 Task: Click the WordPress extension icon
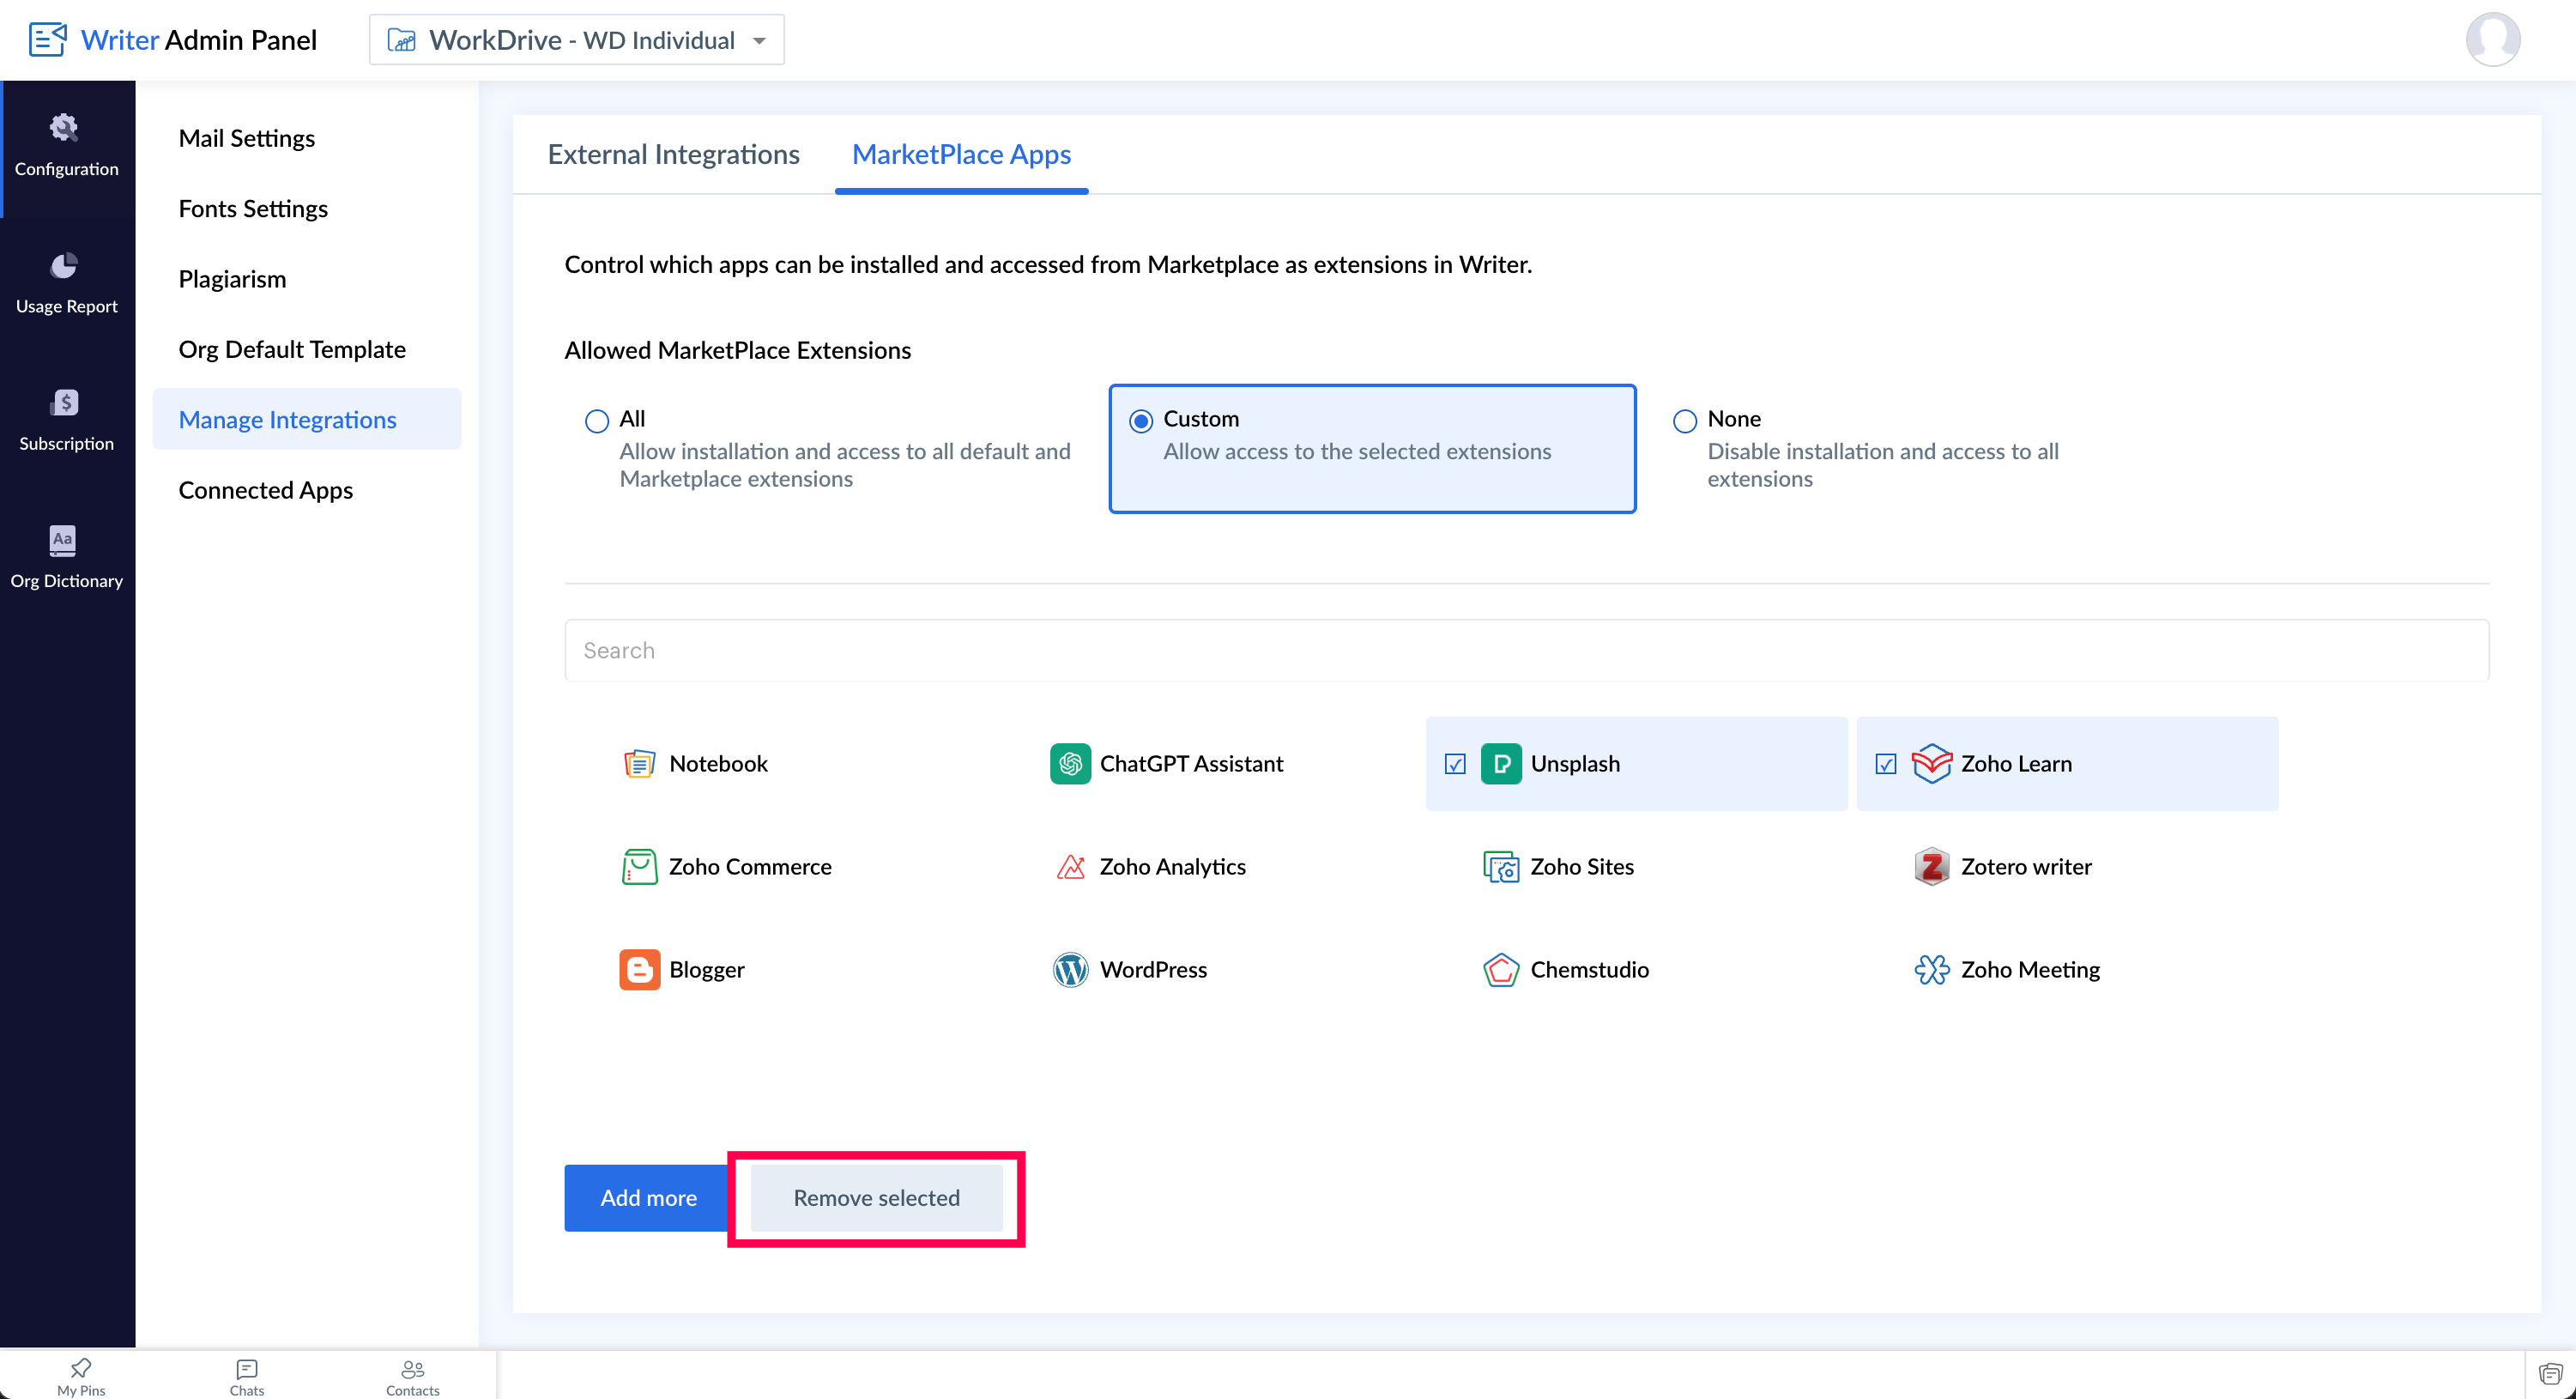tap(1070, 970)
